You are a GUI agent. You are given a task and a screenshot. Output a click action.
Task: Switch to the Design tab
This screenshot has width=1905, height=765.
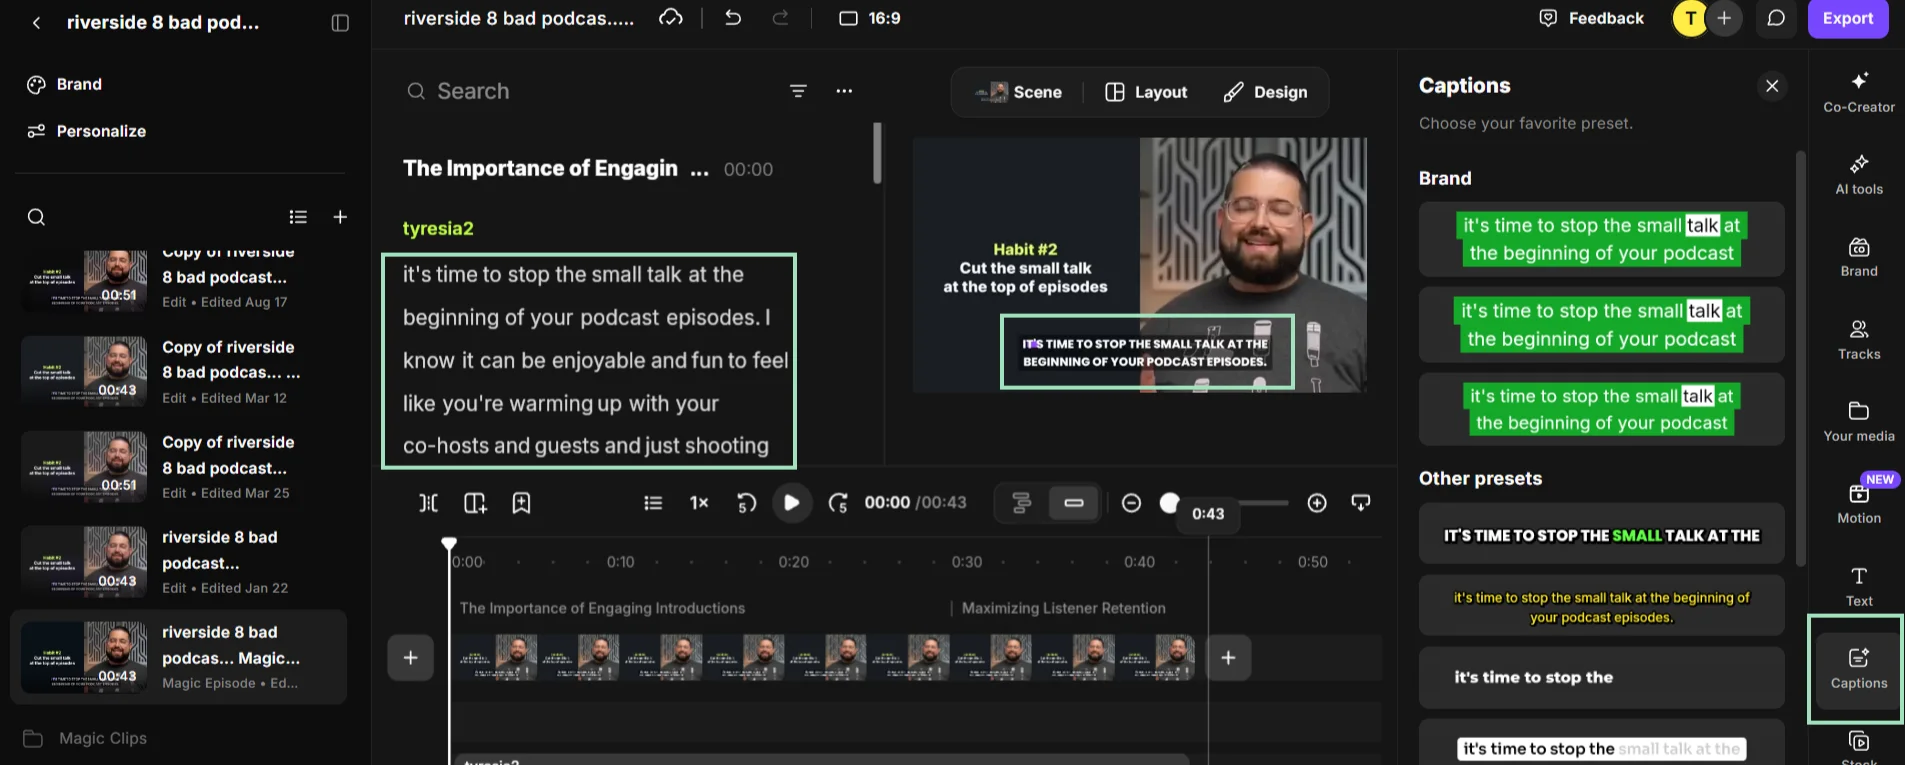(1265, 92)
